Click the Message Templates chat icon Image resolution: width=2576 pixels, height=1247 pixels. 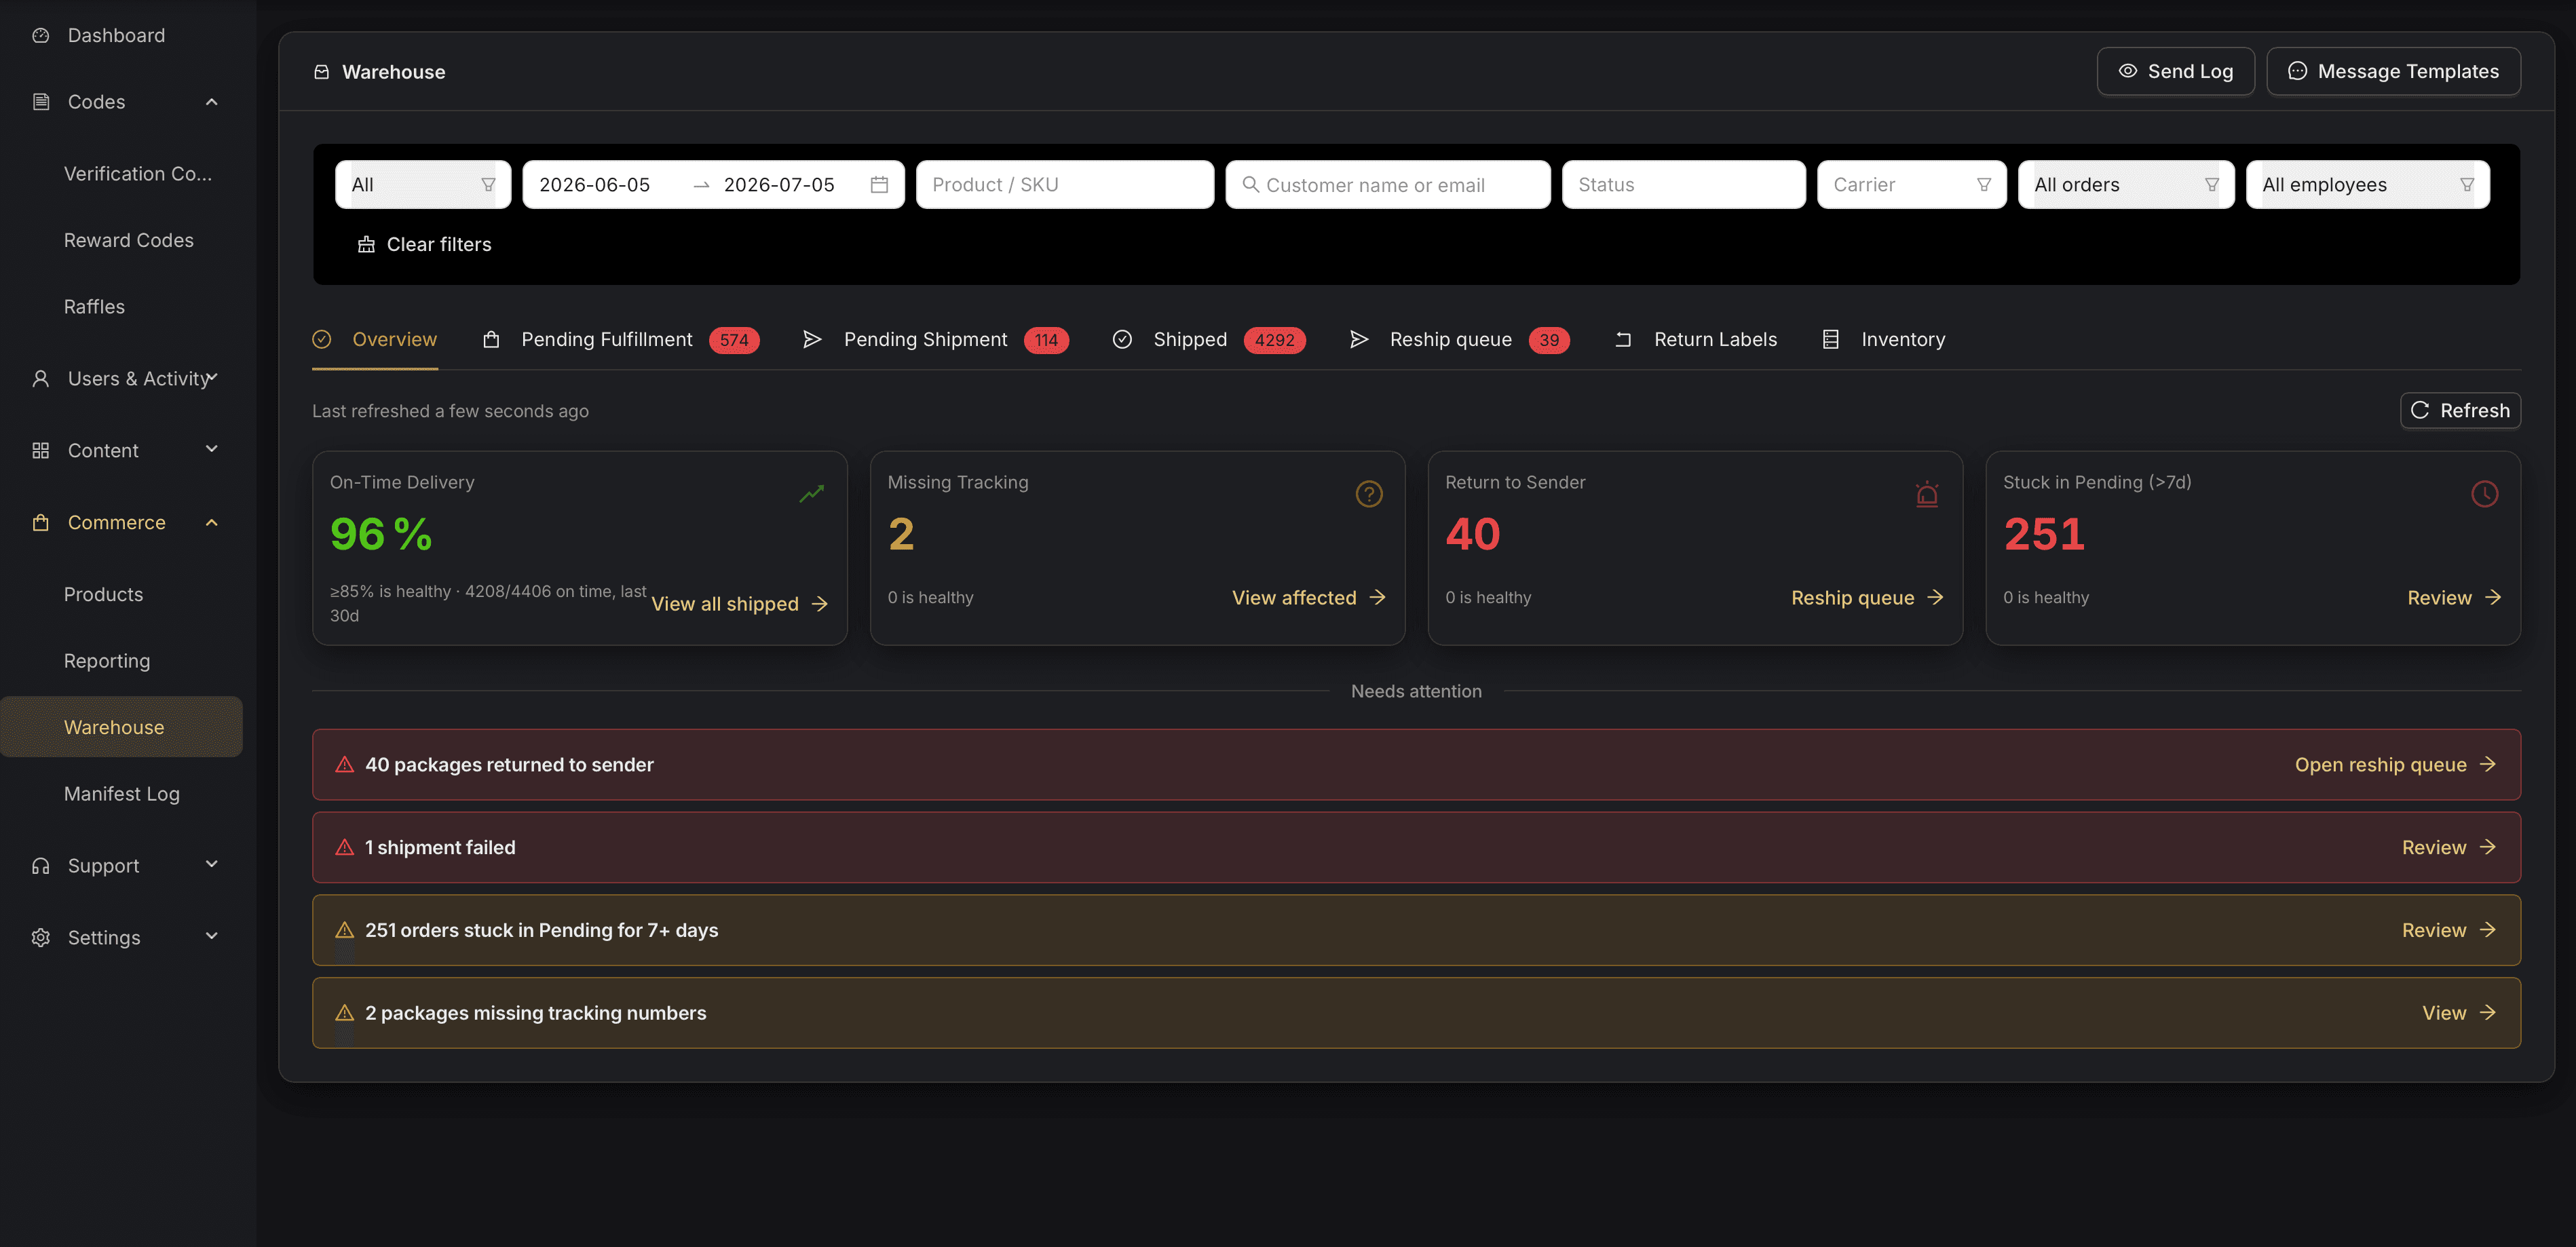pos(2297,71)
